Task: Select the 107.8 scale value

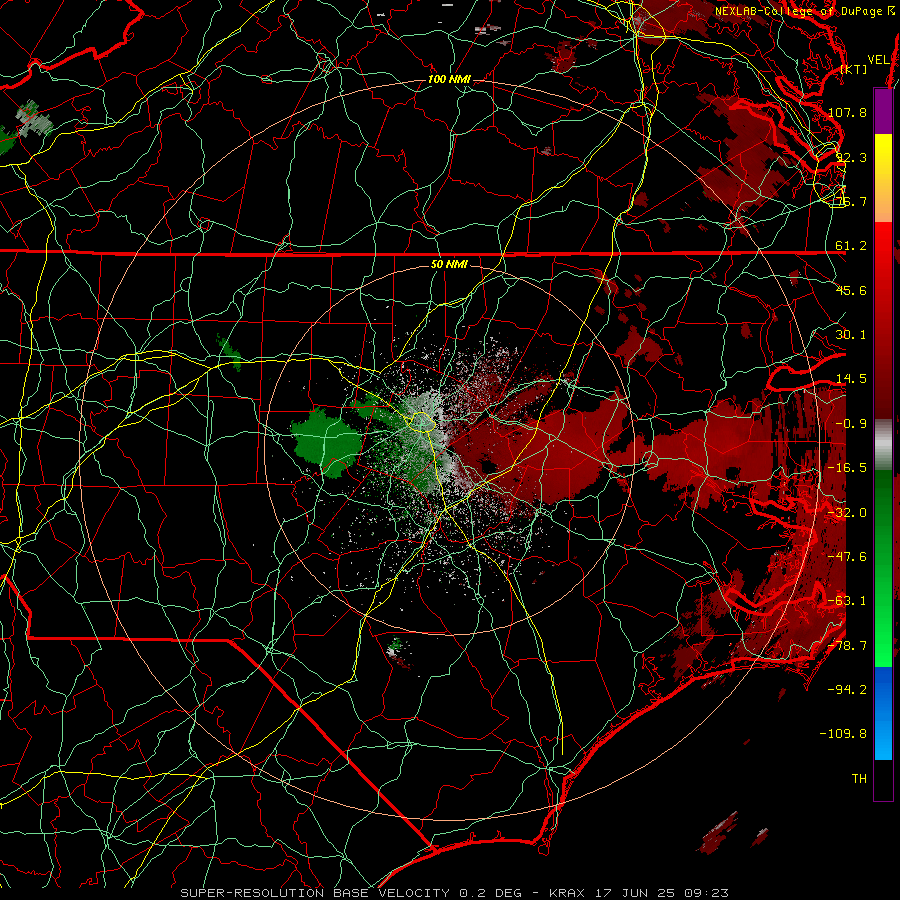Action: [847, 112]
